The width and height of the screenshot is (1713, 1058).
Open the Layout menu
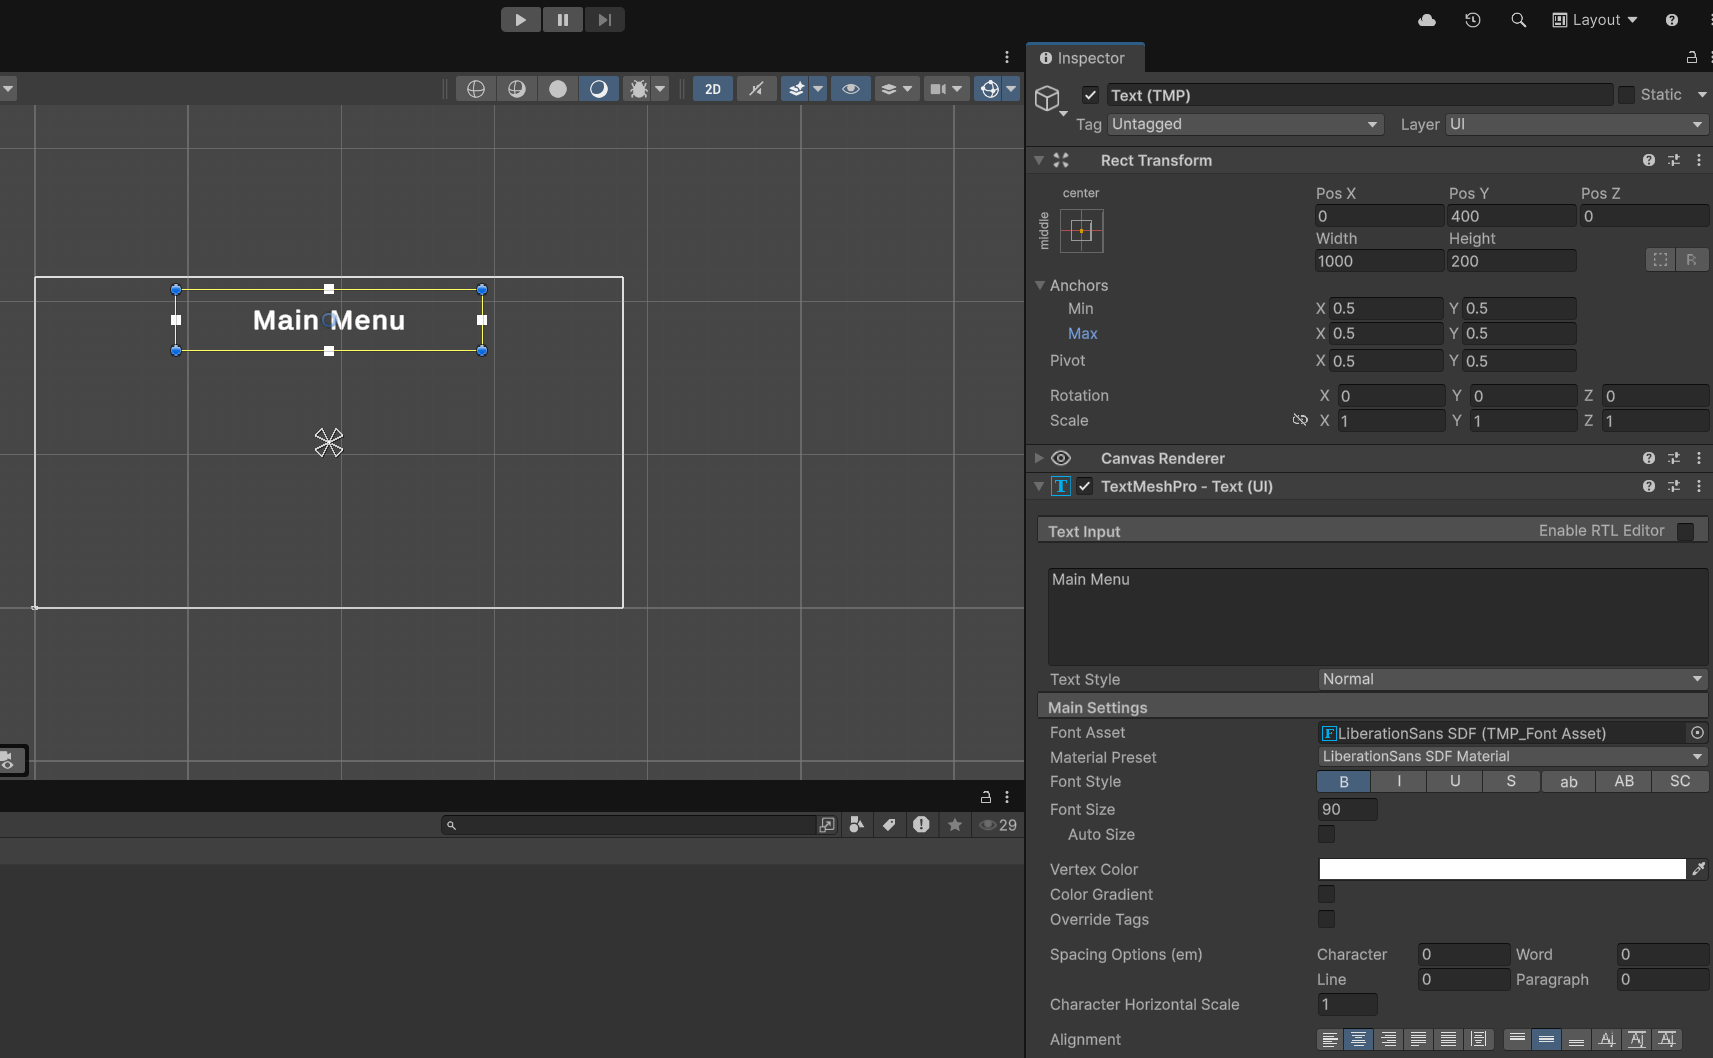coord(1595,20)
